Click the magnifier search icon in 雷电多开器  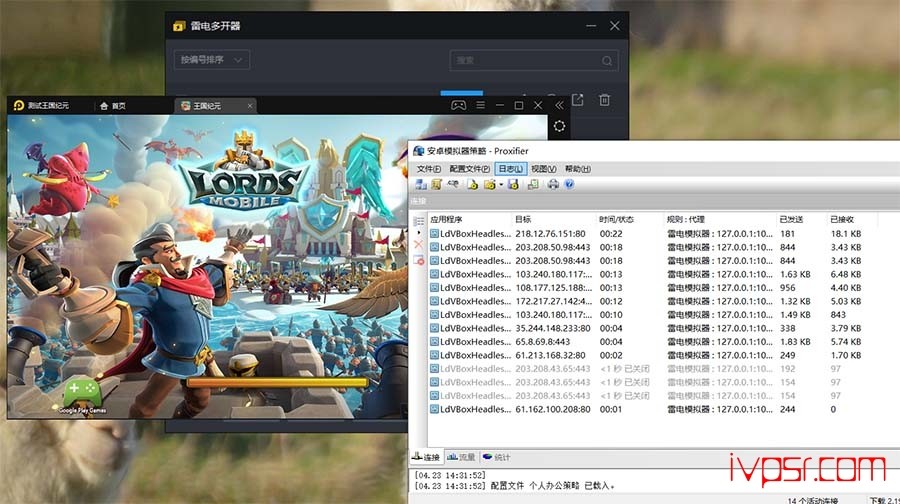[607, 61]
